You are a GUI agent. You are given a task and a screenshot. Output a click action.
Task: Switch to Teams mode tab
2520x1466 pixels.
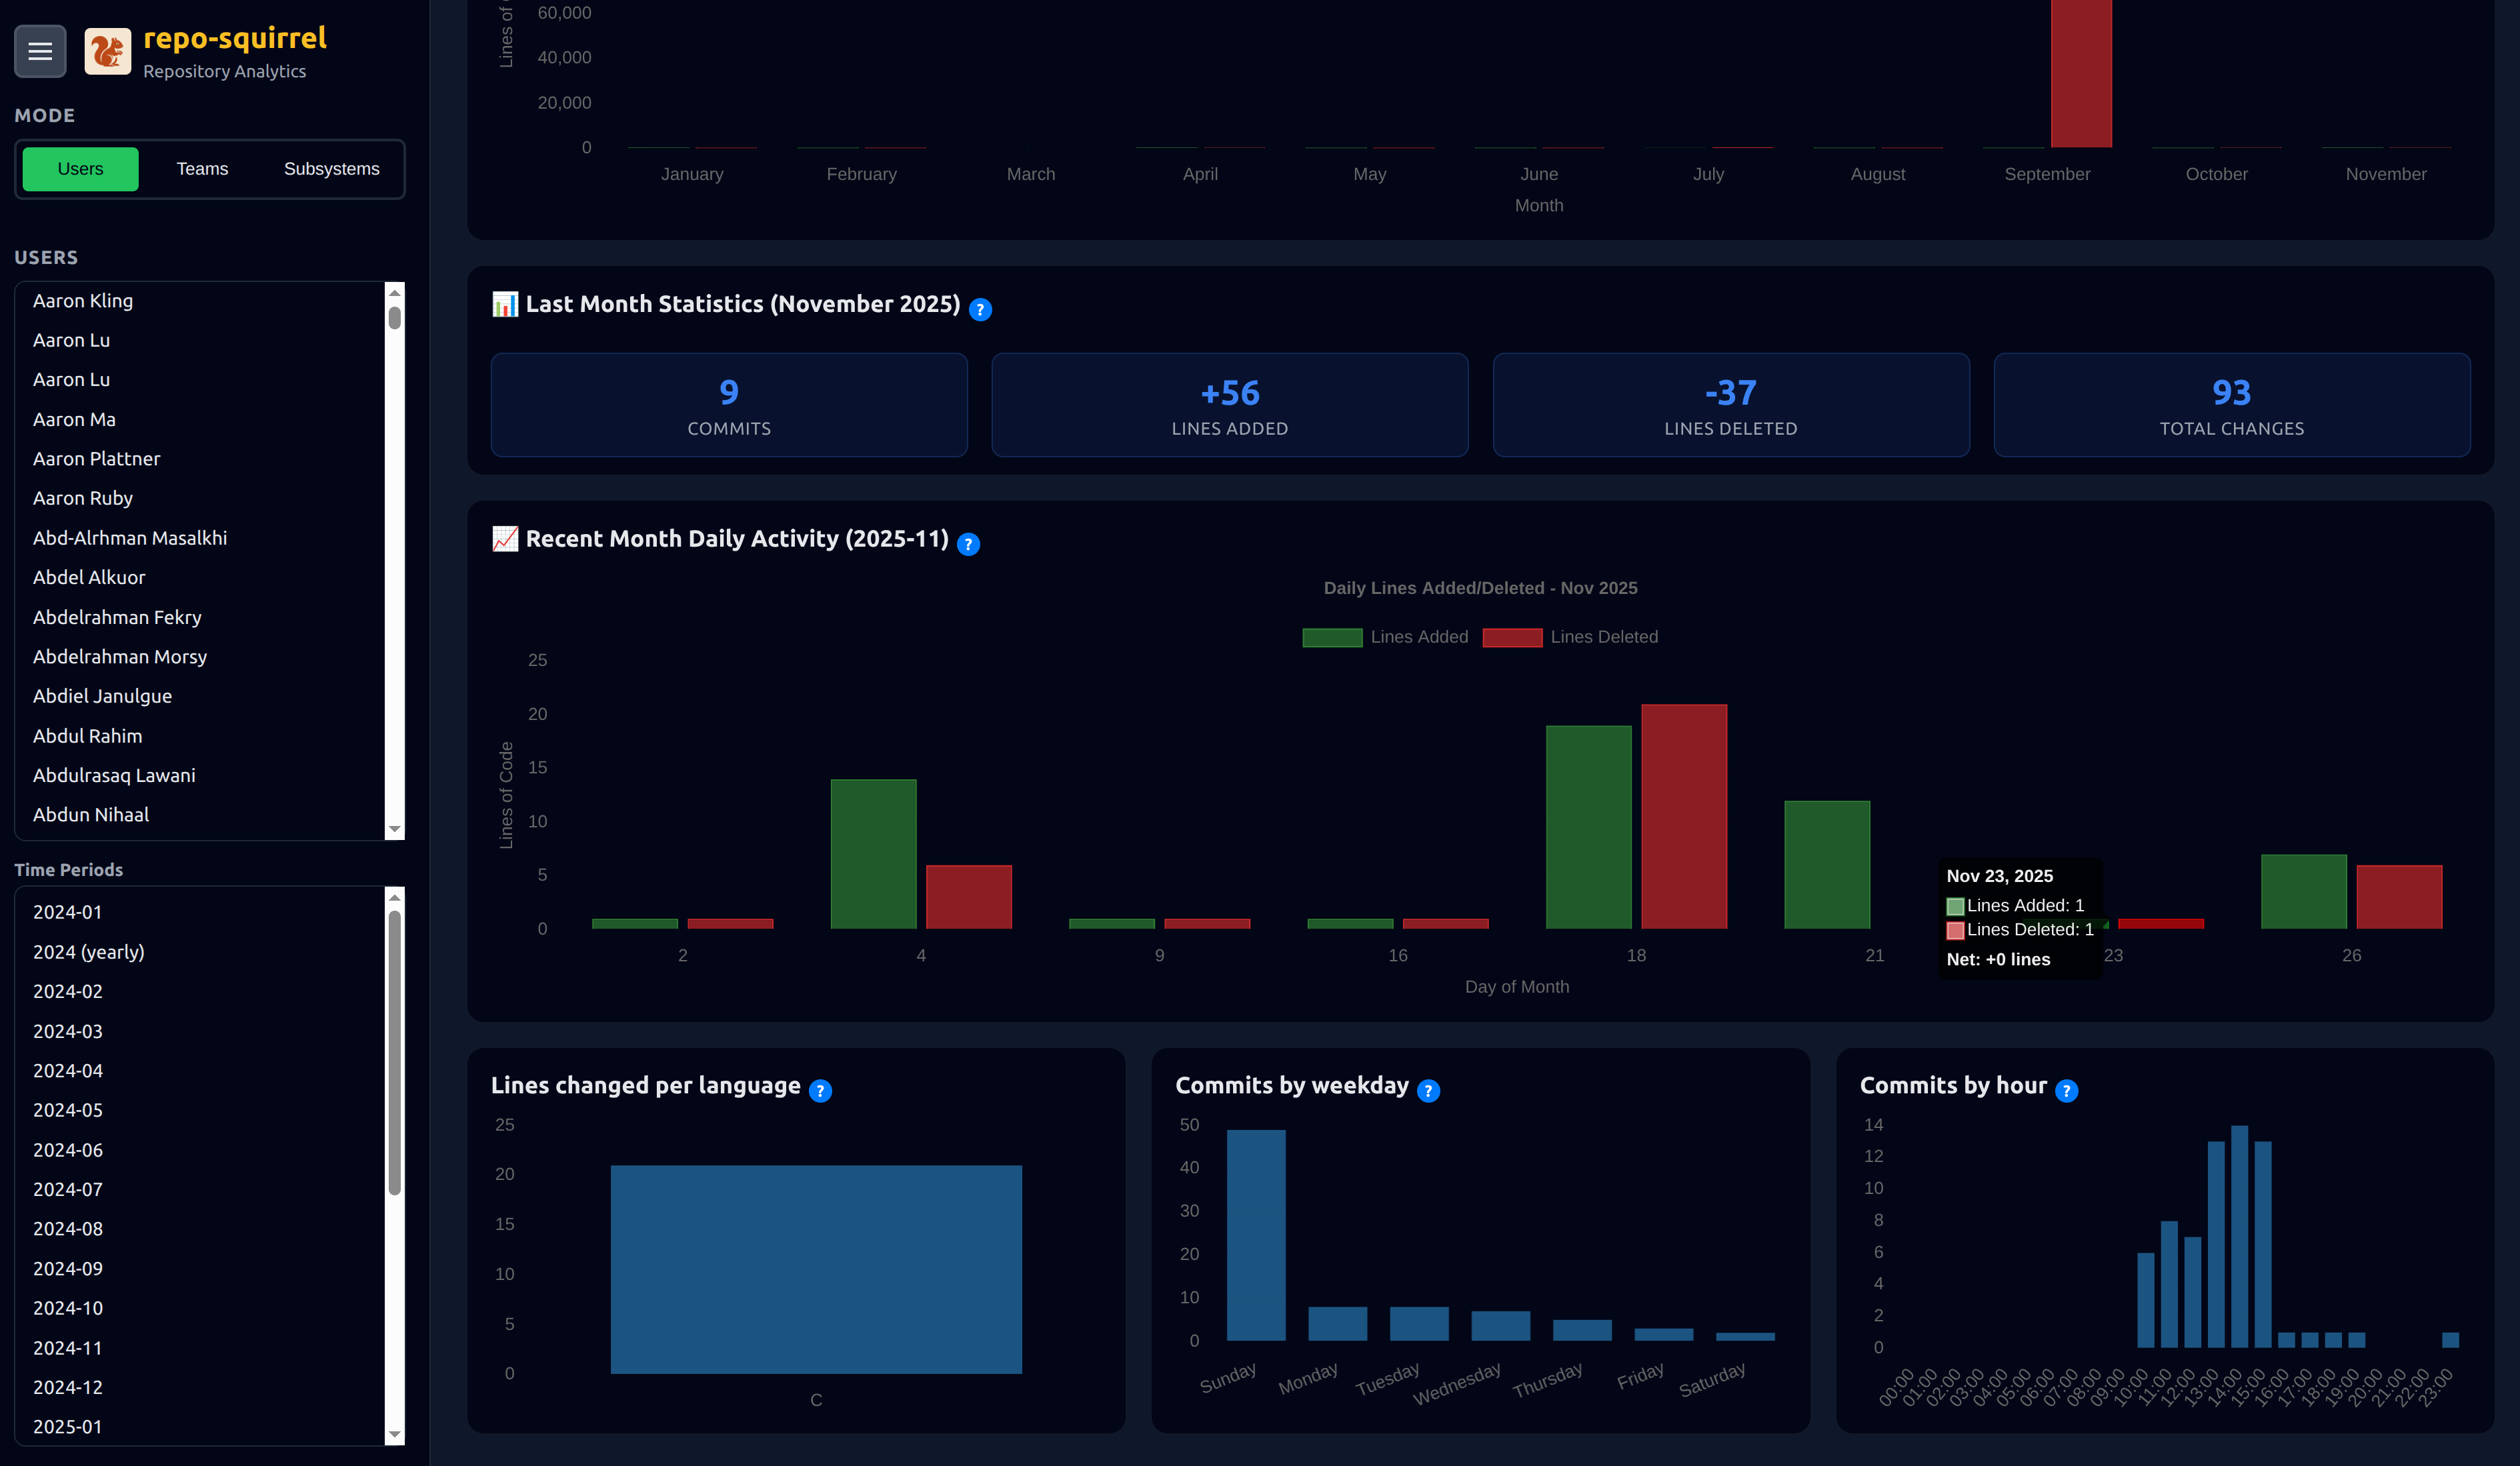[202, 169]
